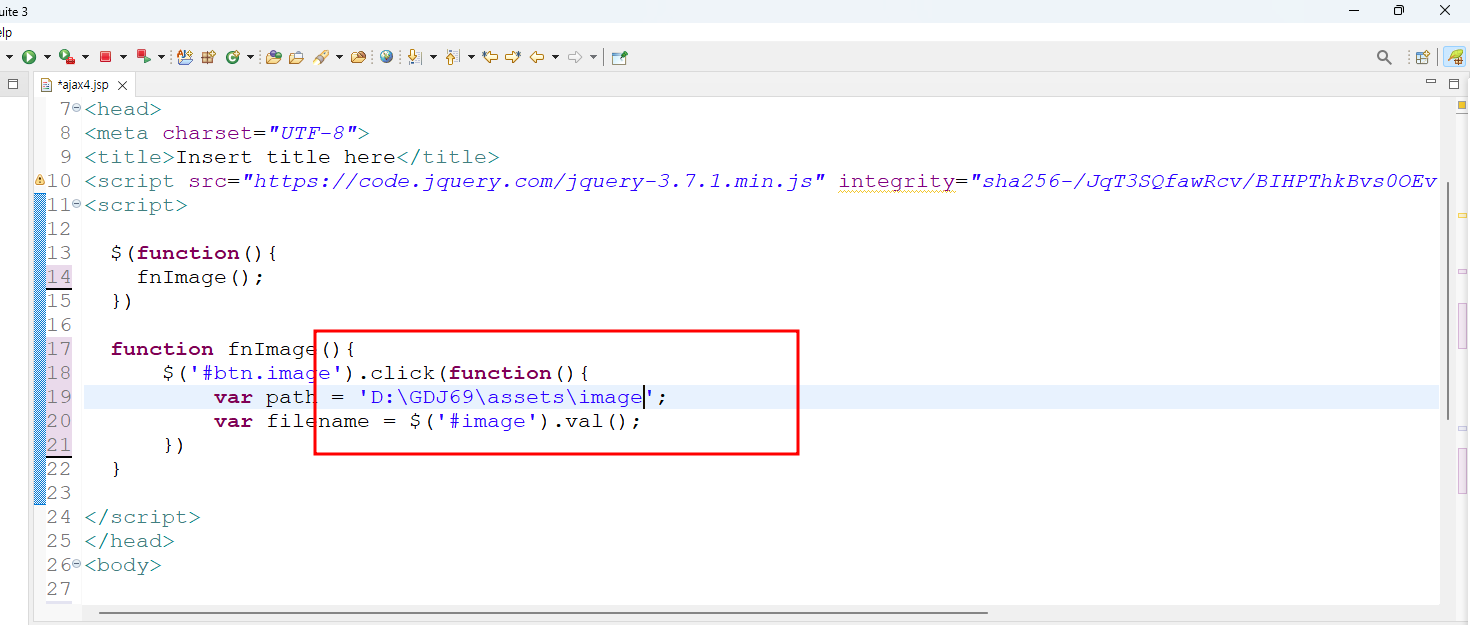Open the Back navigation history dropdown
The width and height of the screenshot is (1470, 625).
coord(555,57)
